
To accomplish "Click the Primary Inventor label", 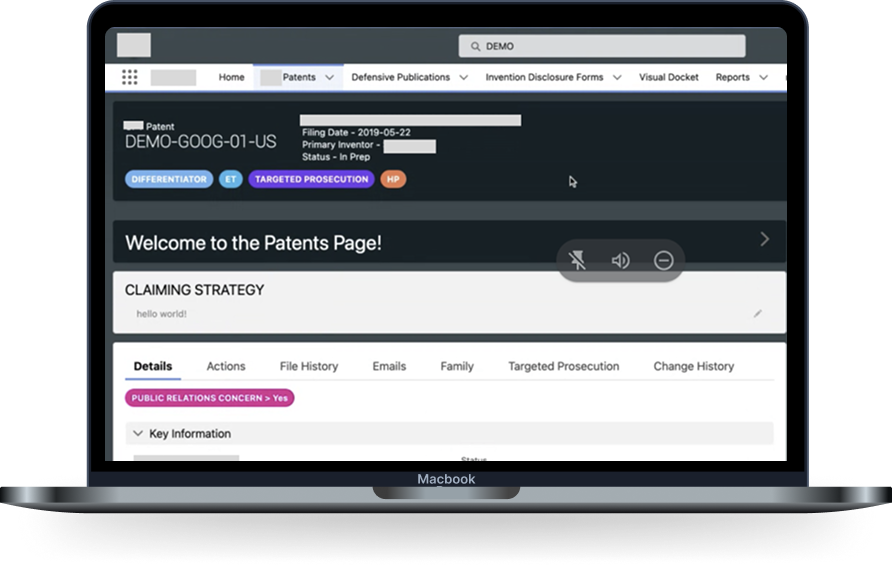I will tap(341, 145).
